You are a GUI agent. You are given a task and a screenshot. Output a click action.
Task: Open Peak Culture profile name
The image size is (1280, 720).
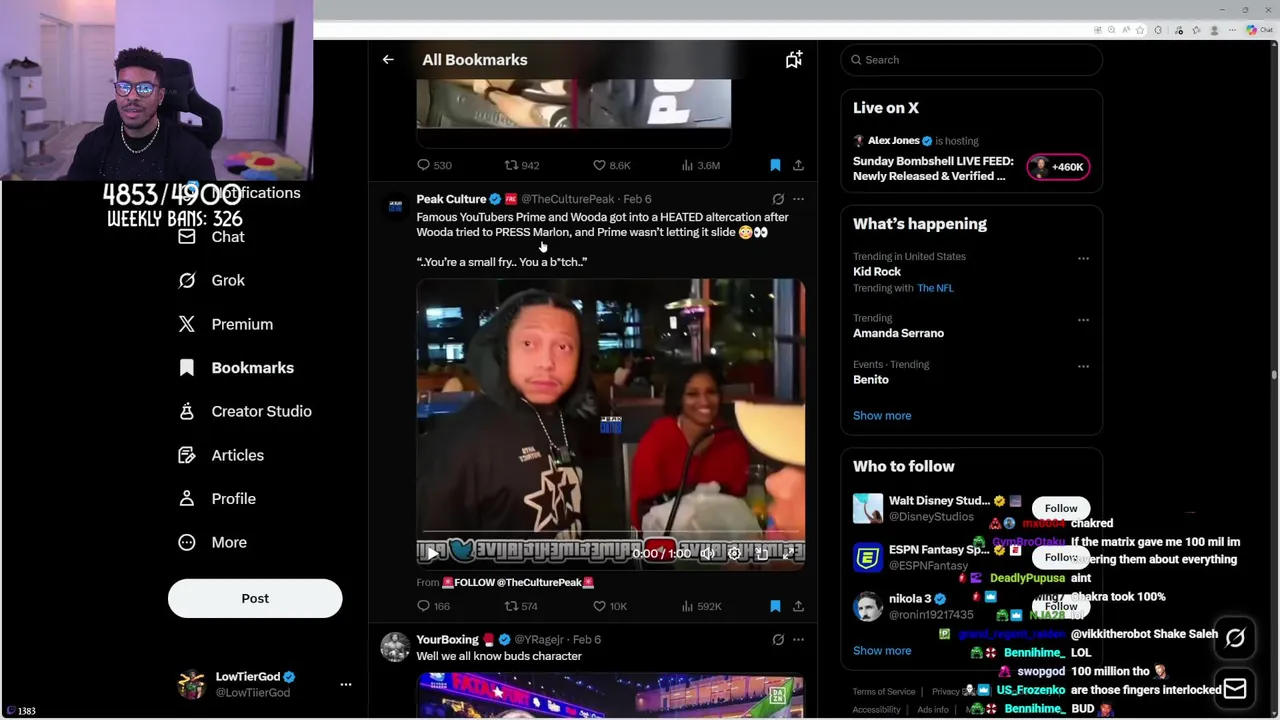tap(451, 199)
